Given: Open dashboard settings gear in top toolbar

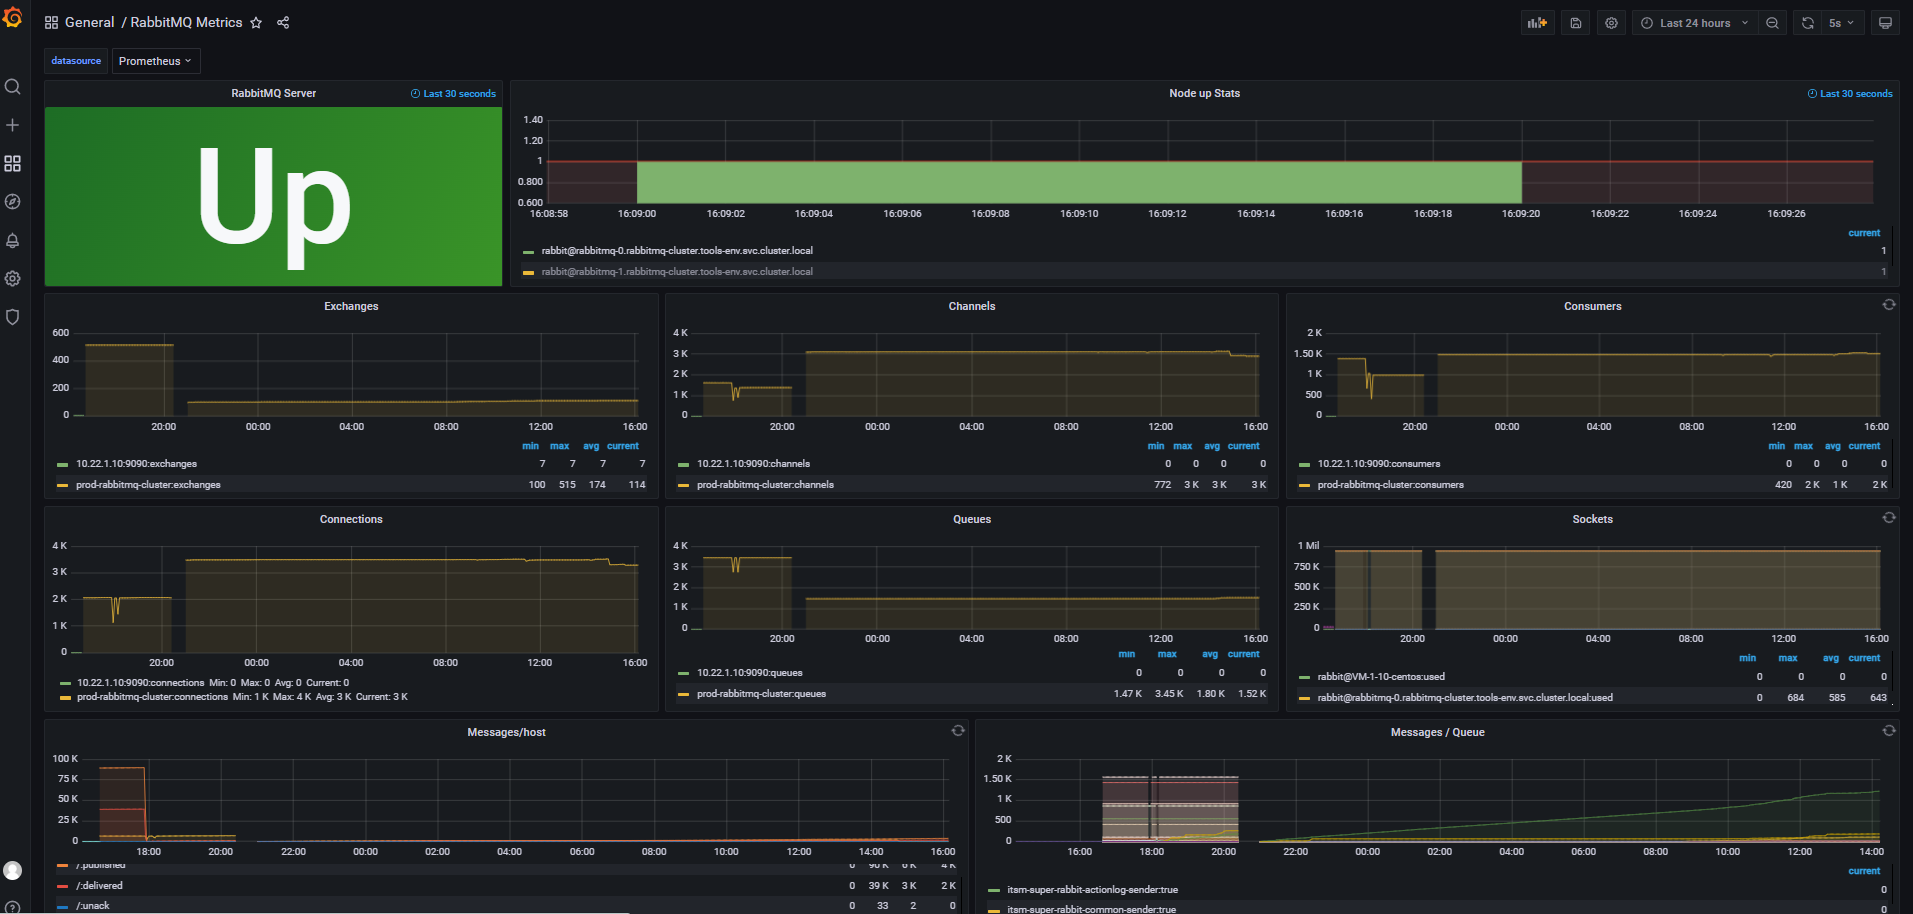Looking at the screenshot, I should pyautogui.click(x=1611, y=23).
